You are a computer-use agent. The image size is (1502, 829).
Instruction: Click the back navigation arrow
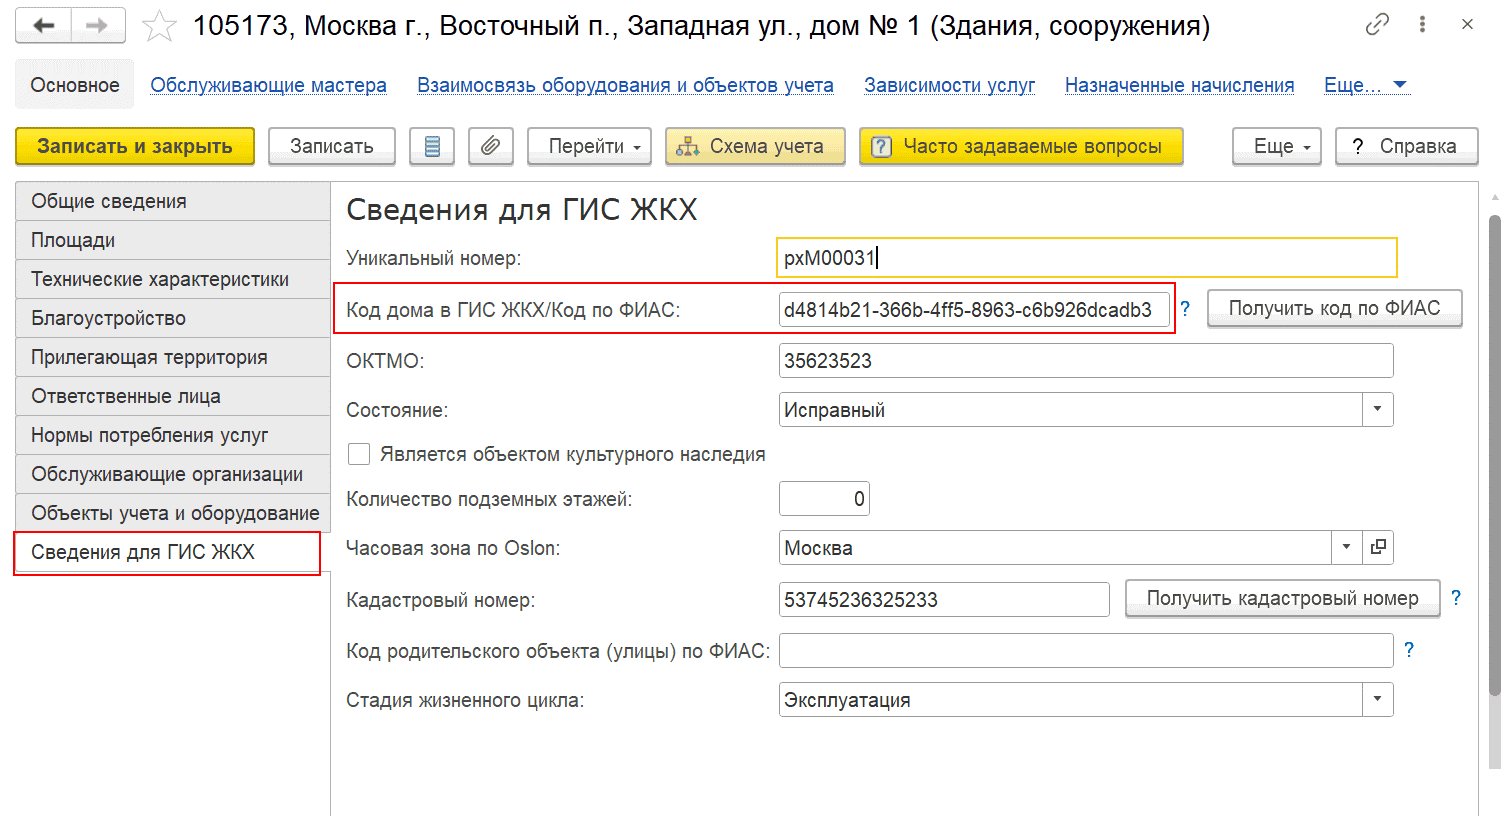[x=41, y=25]
